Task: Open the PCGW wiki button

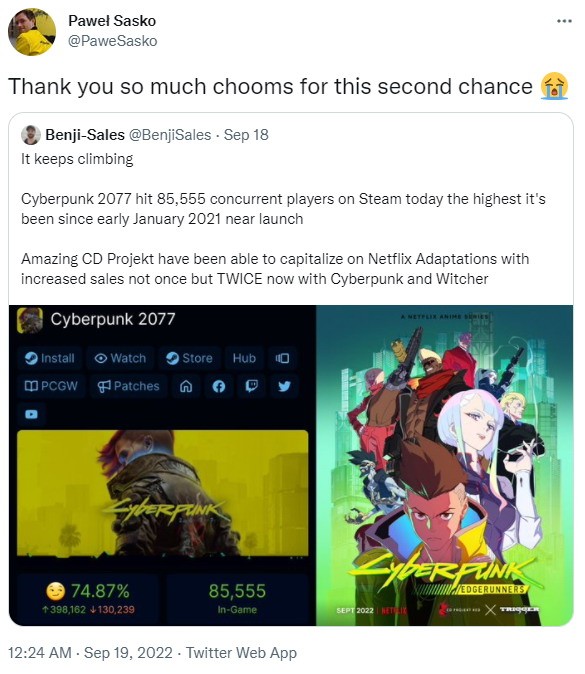Action: (52, 386)
